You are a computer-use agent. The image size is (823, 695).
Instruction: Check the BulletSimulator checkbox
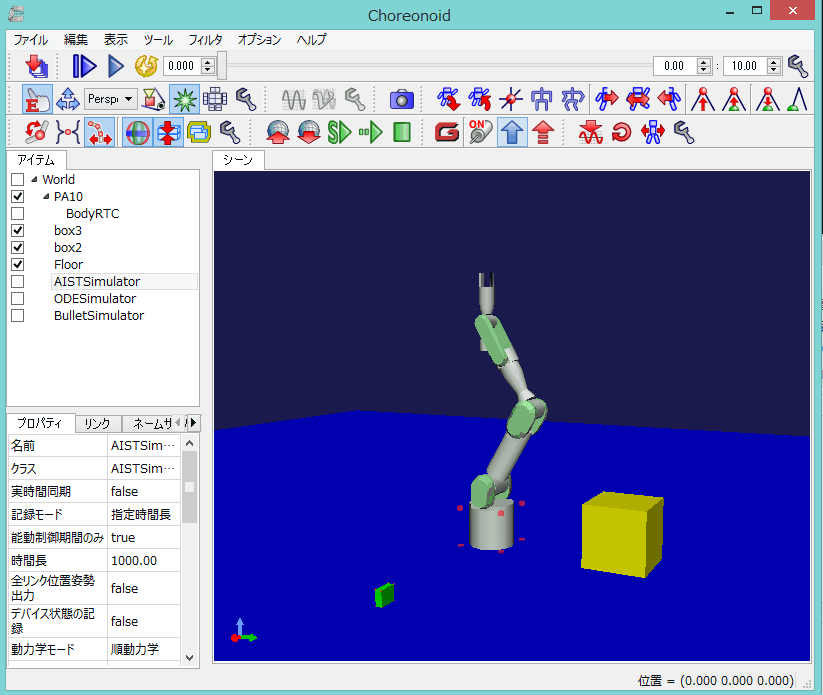pos(17,315)
